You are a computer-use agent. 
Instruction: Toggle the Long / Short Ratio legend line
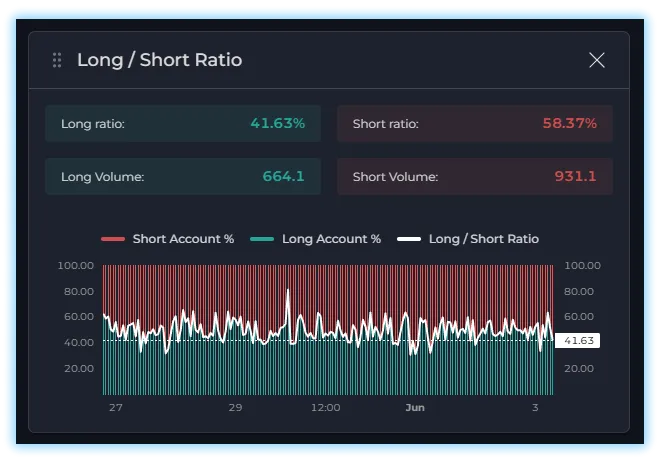point(483,239)
